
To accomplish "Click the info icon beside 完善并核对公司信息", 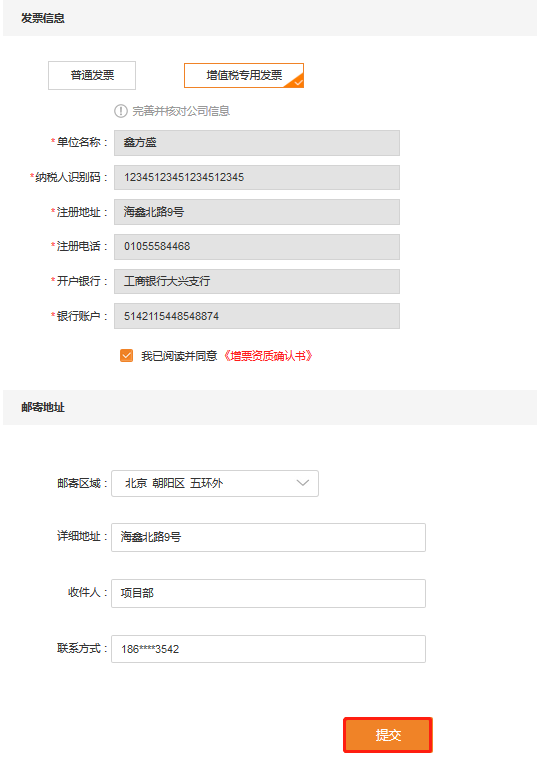I will 120,111.
